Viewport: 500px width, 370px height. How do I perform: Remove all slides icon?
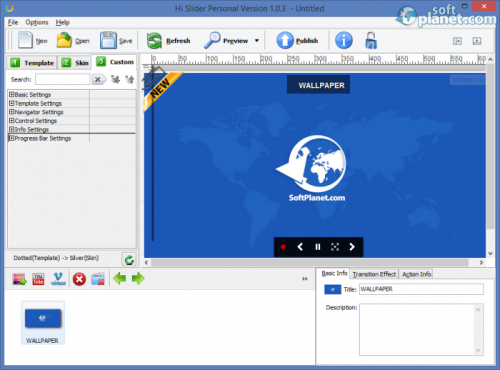tap(98, 279)
